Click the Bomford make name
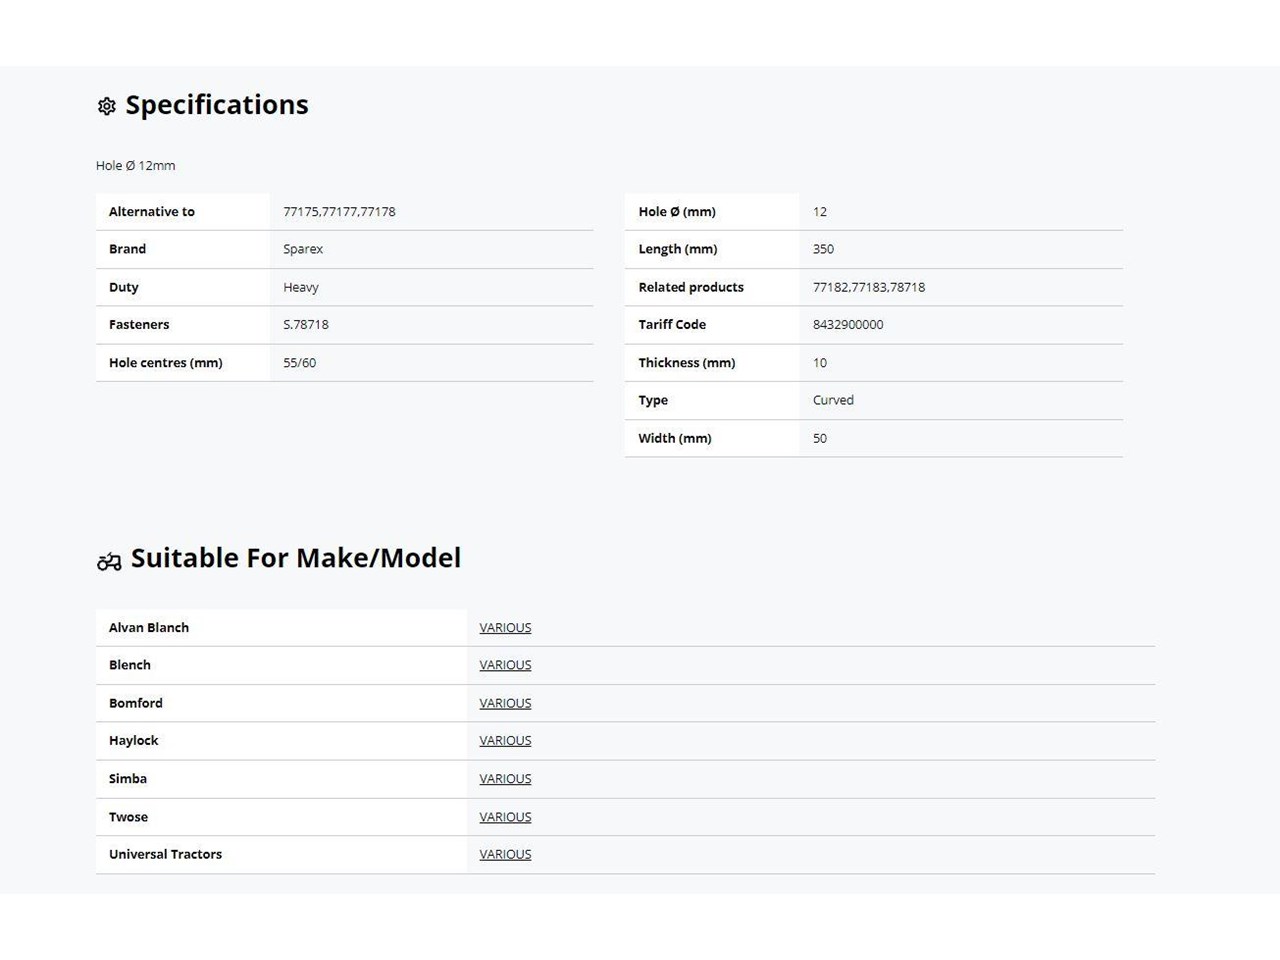1280x960 pixels. point(136,703)
